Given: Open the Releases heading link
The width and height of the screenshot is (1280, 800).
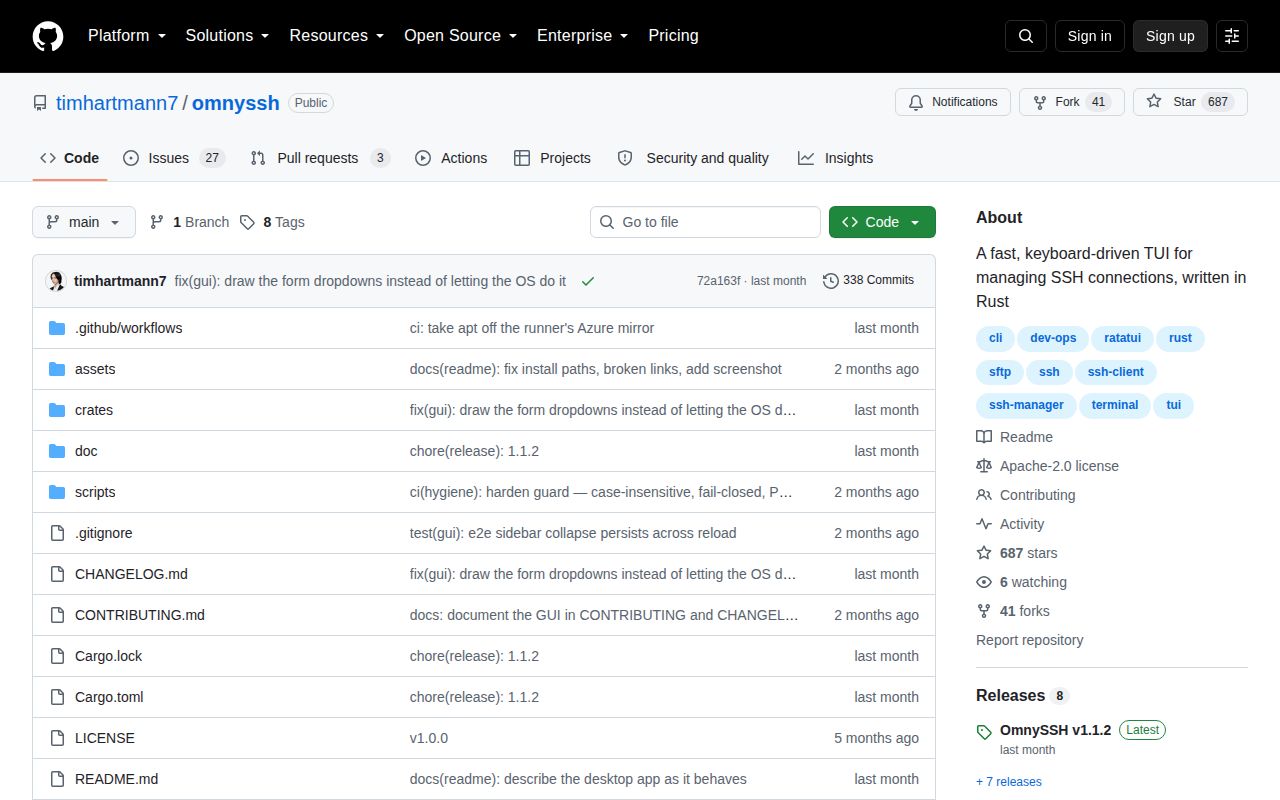Looking at the screenshot, I should click(1022, 695).
